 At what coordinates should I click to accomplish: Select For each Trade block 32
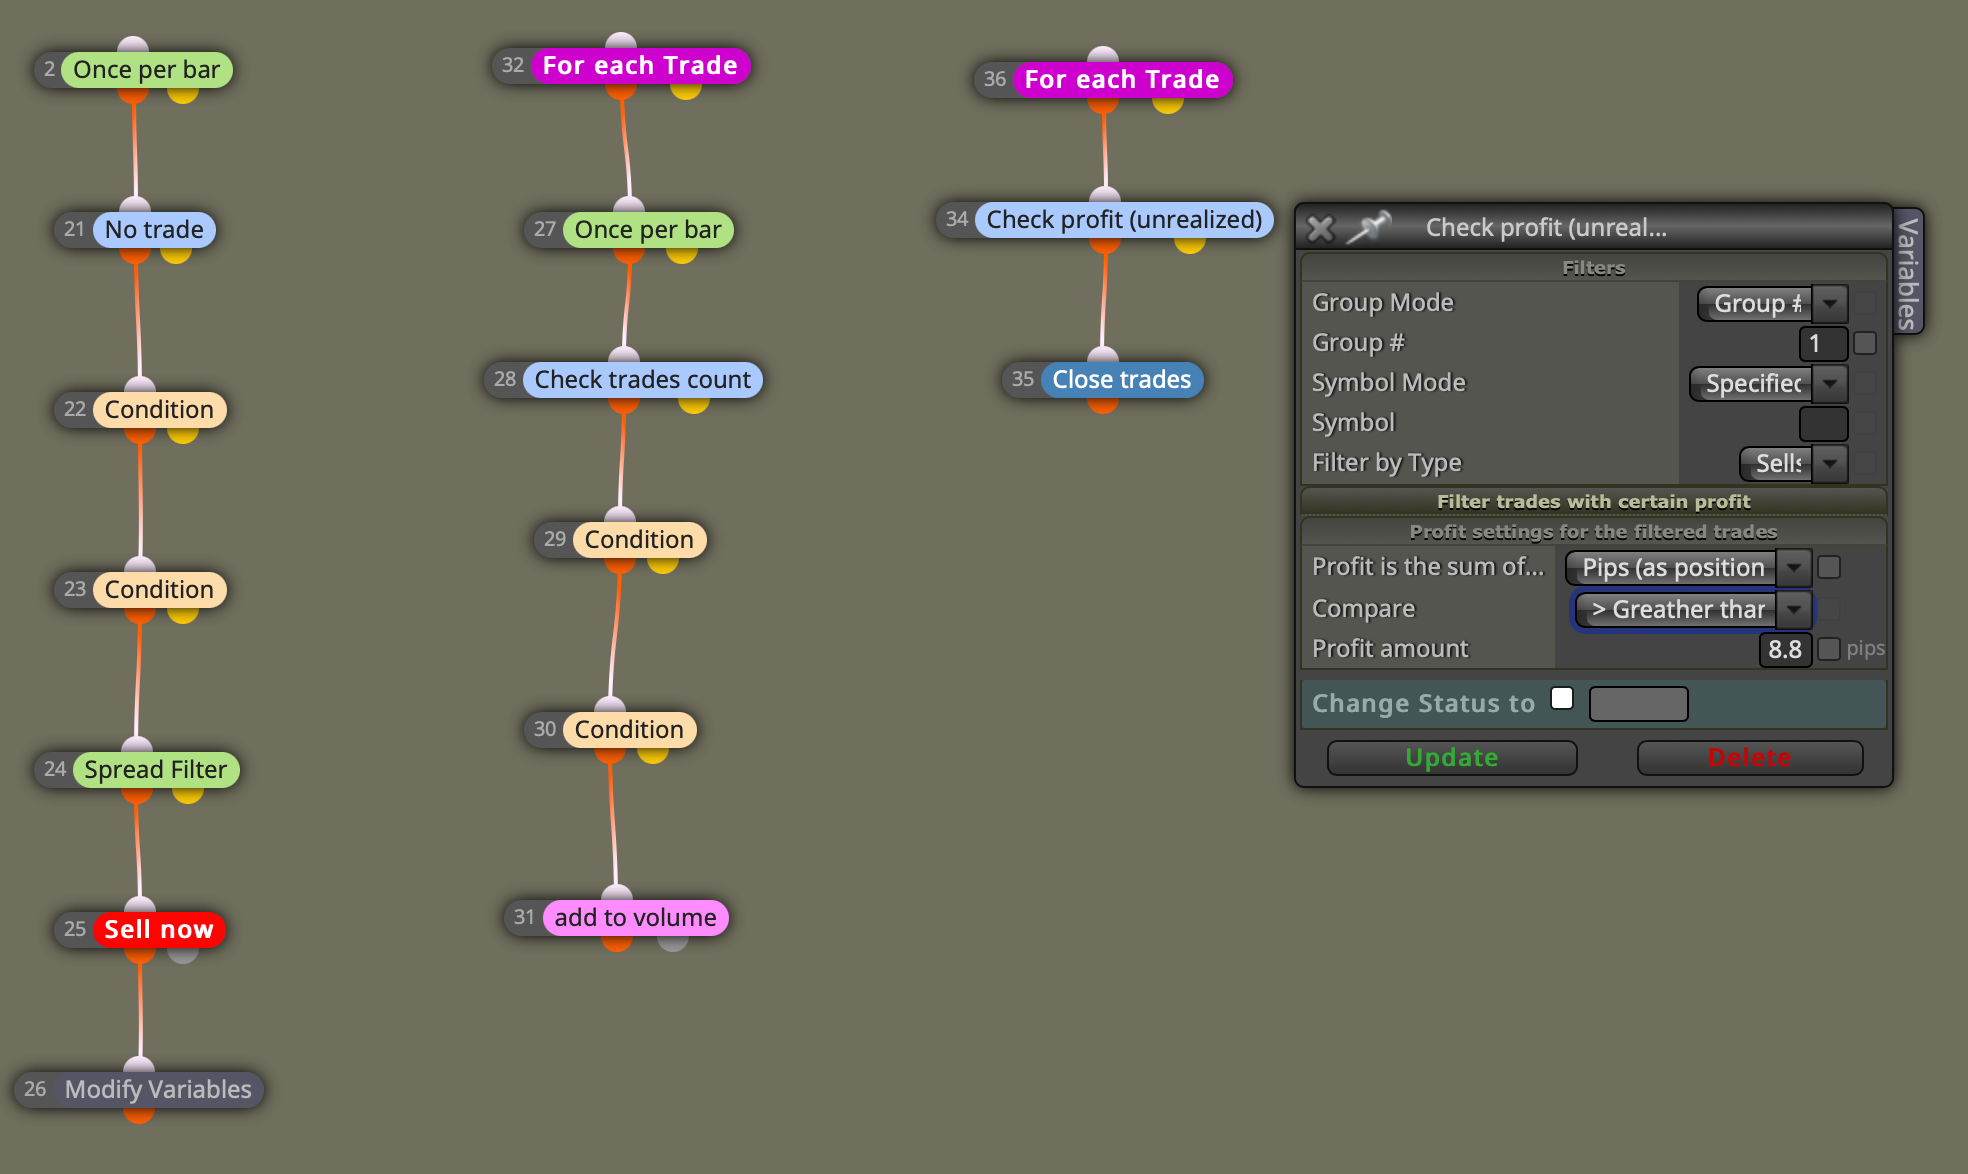(x=640, y=66)
